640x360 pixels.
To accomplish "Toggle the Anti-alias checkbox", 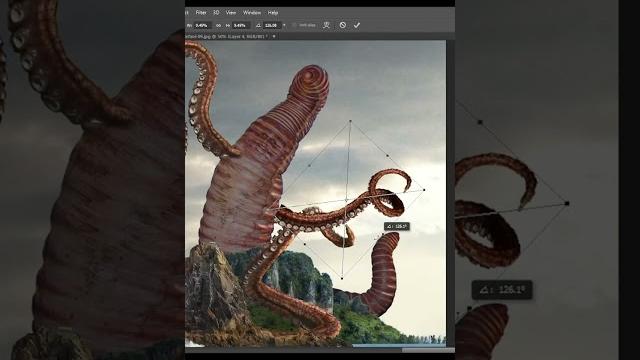I will coord(294,25).
